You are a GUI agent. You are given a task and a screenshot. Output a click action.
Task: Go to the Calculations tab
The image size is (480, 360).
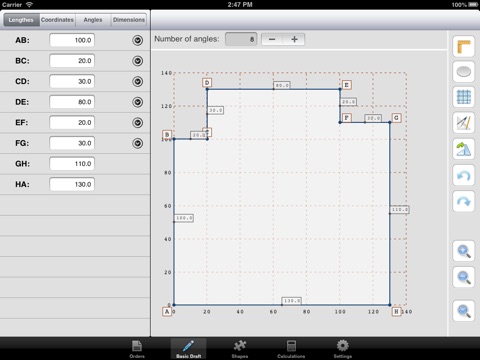click(x=291, y=349)
